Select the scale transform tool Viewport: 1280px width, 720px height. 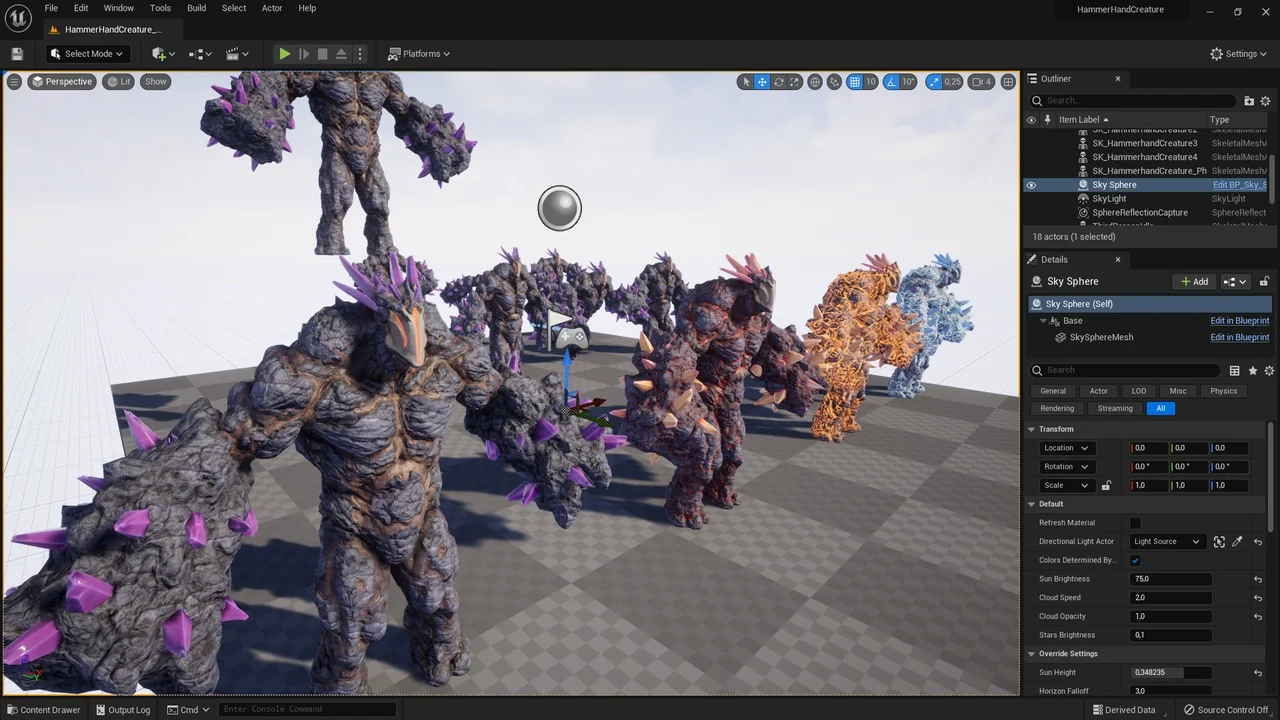click(x=795, y=82)
